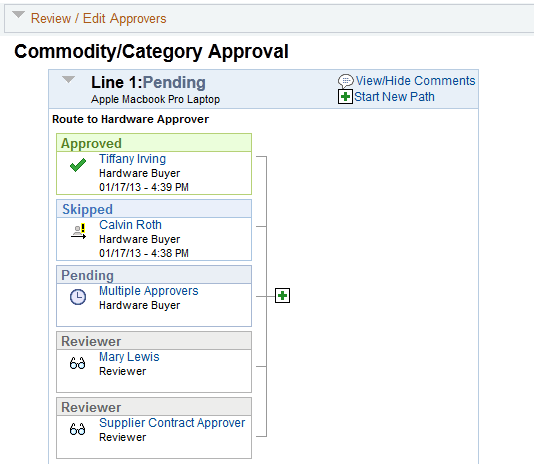Click the green approved checkmark for Tiffany Irving
534x464 pixels.
(x=78, y=165)
